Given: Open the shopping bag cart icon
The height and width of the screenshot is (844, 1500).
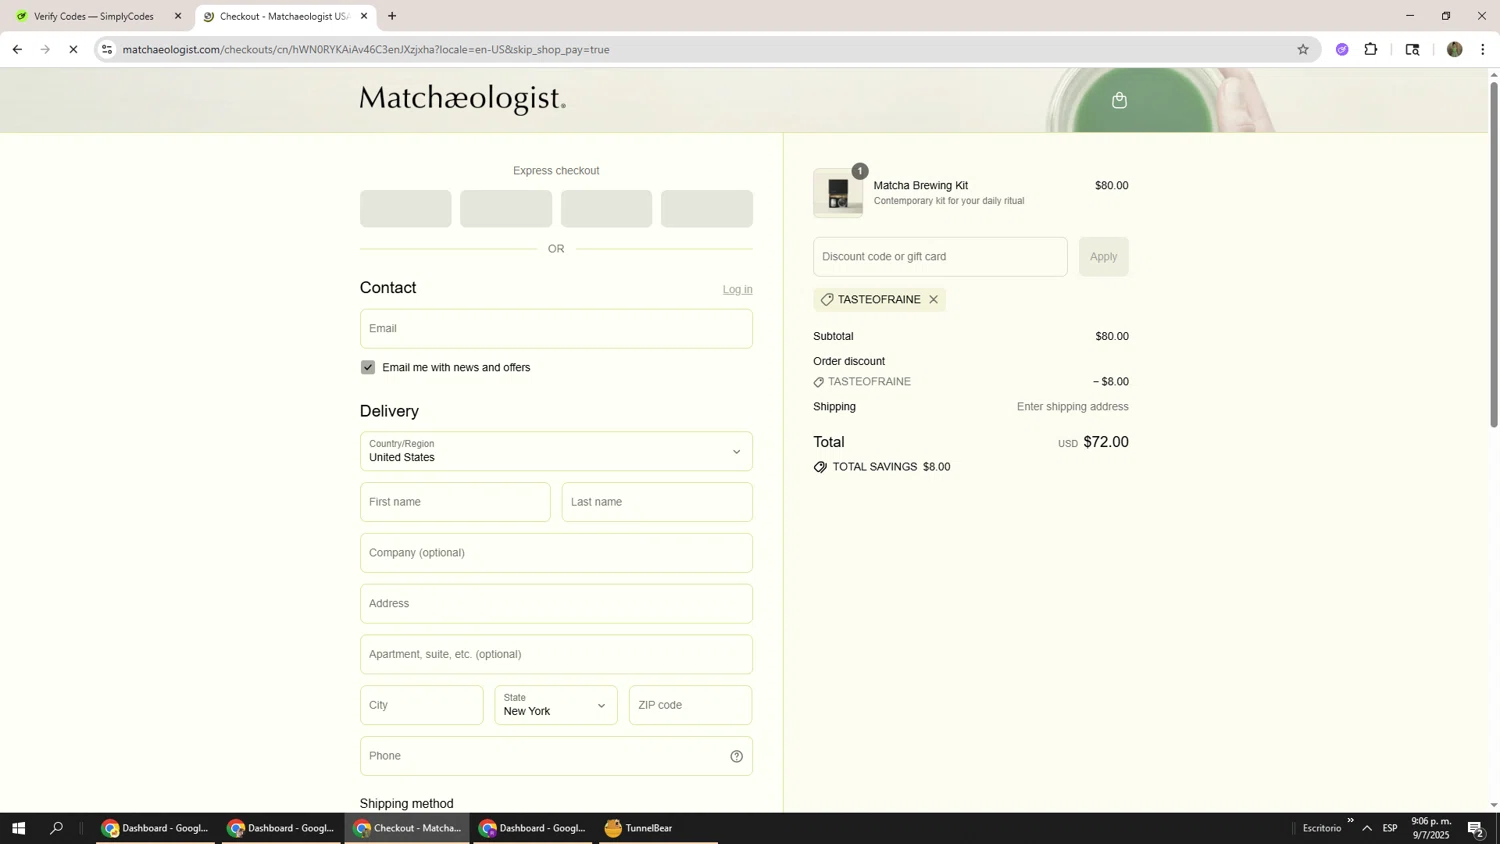Looking at the screenshot, I should (x=1119, y=100).
